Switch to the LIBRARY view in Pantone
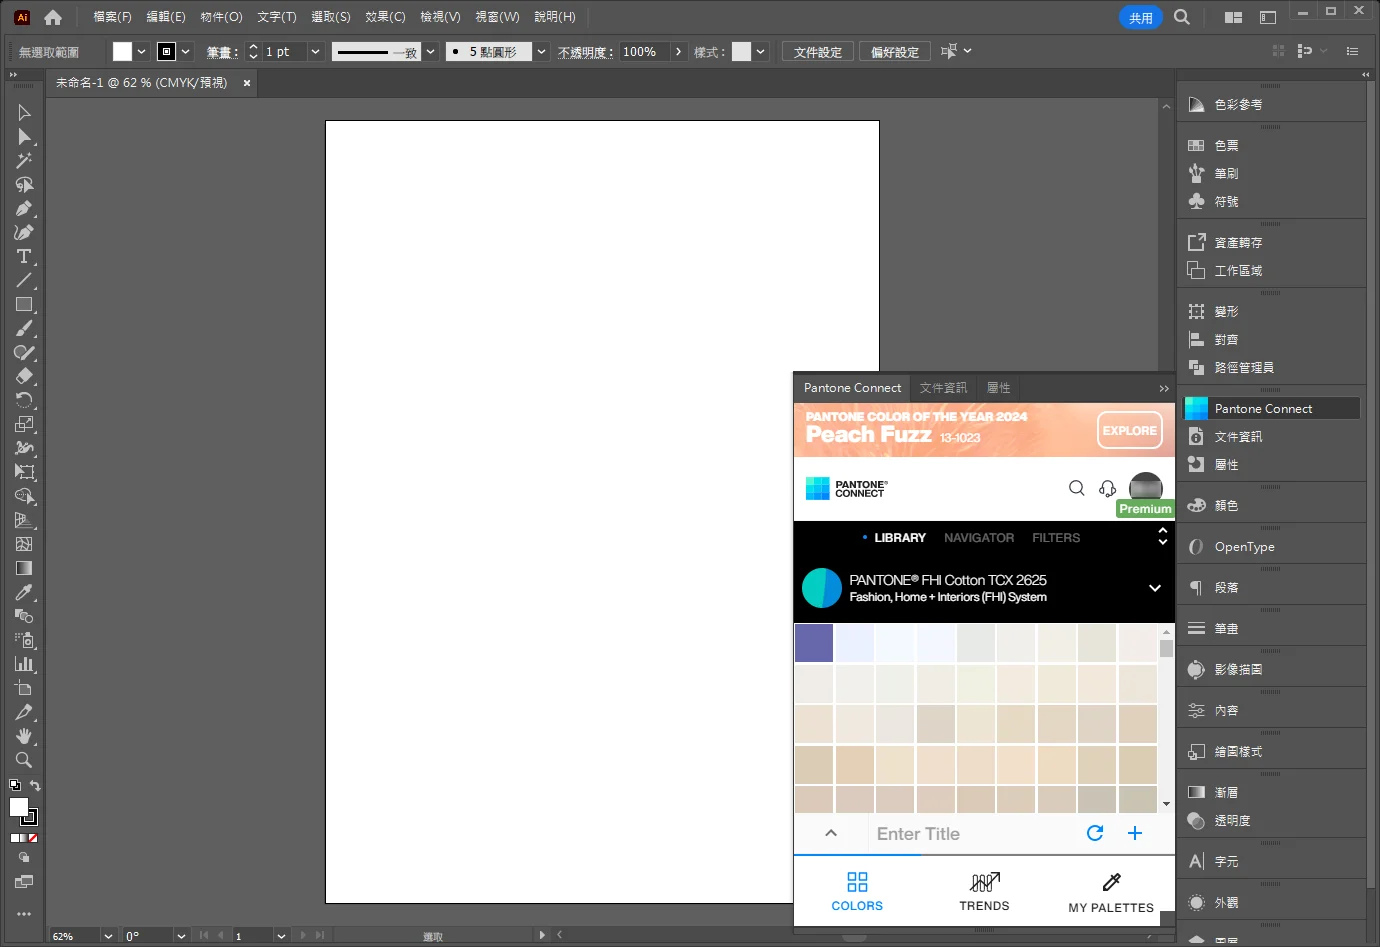 coord(899,538)
